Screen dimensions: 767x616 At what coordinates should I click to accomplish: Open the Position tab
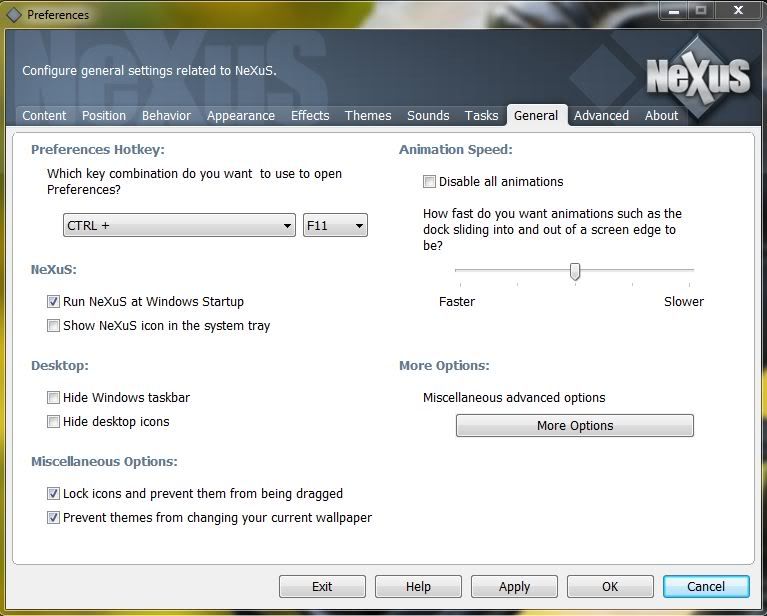(x=104, y=115)
